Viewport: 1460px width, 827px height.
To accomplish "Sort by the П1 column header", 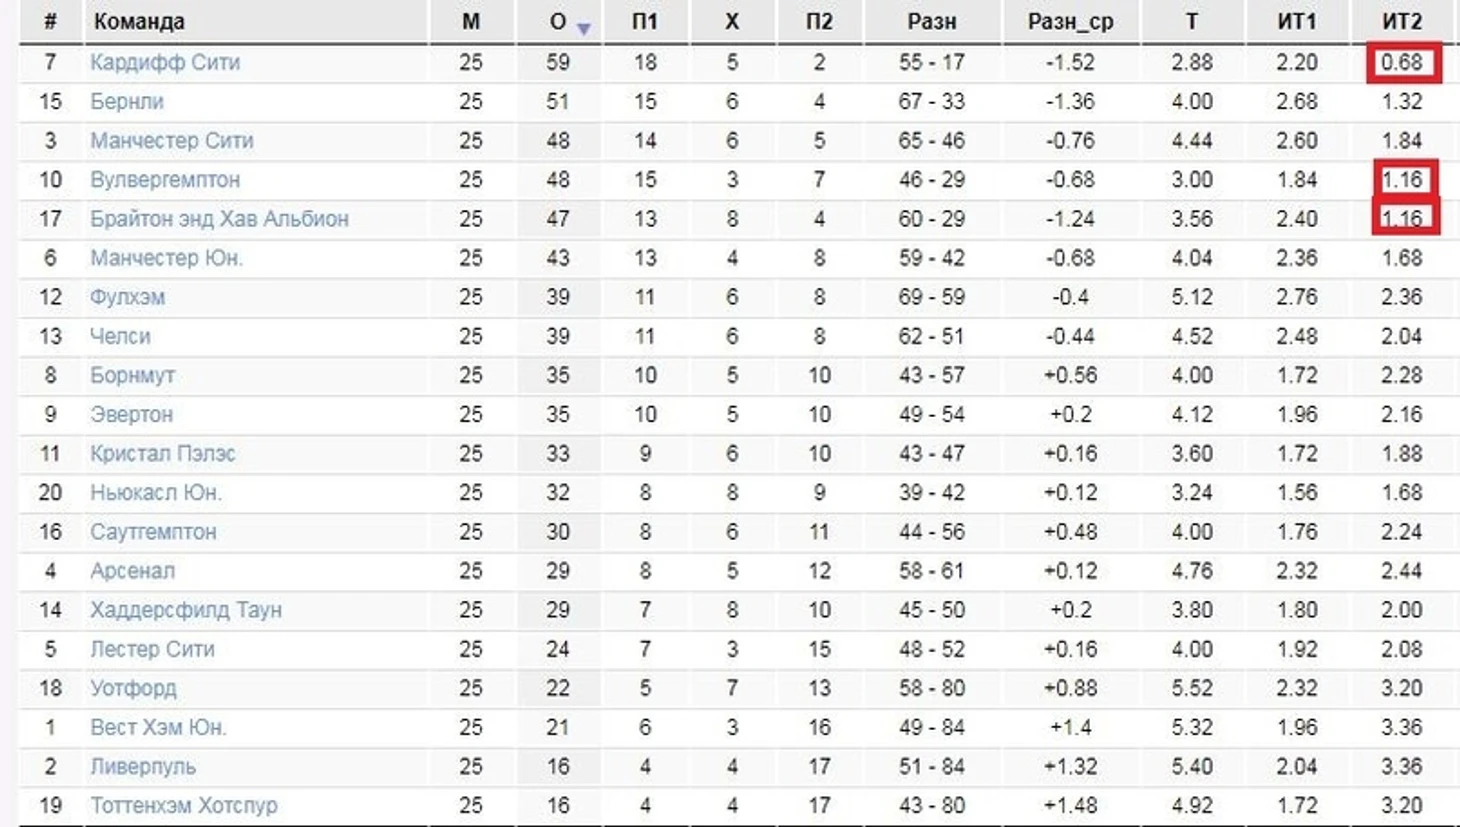I will 645,21.
